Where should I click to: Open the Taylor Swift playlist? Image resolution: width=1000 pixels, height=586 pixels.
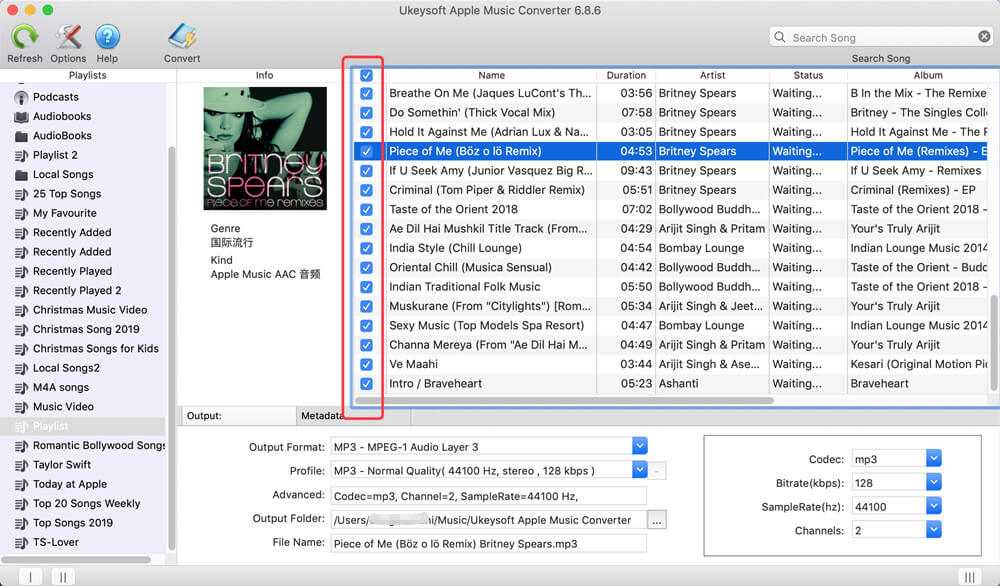pos(62,465)
